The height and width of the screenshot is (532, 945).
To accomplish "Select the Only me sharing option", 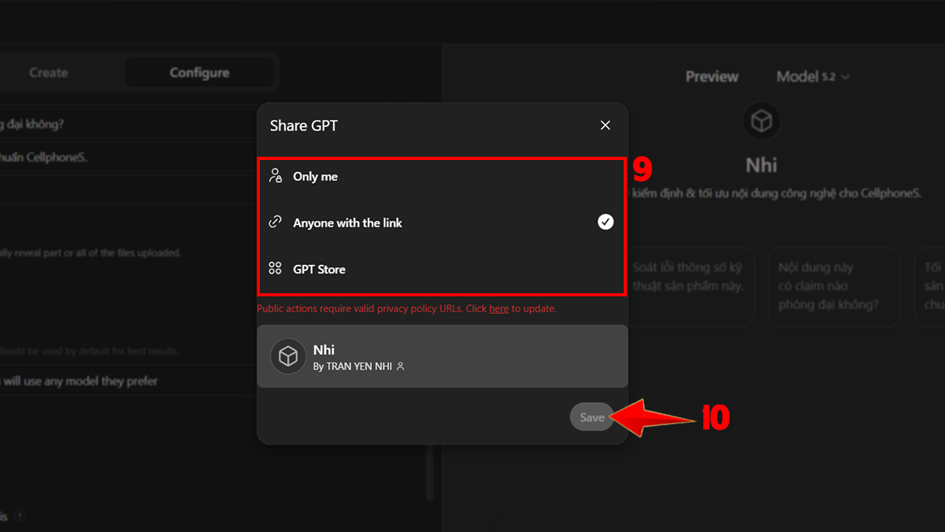I will click(315, 177).
